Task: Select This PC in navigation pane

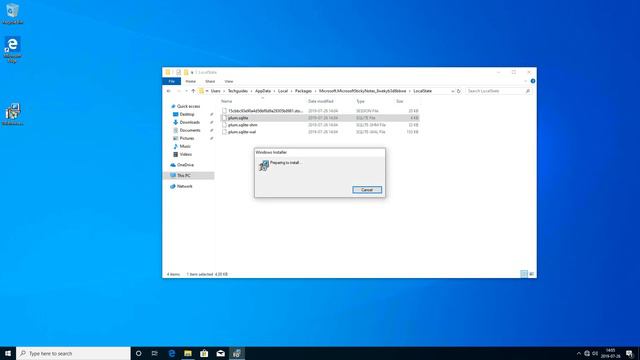Action: [x=189, y=176]
